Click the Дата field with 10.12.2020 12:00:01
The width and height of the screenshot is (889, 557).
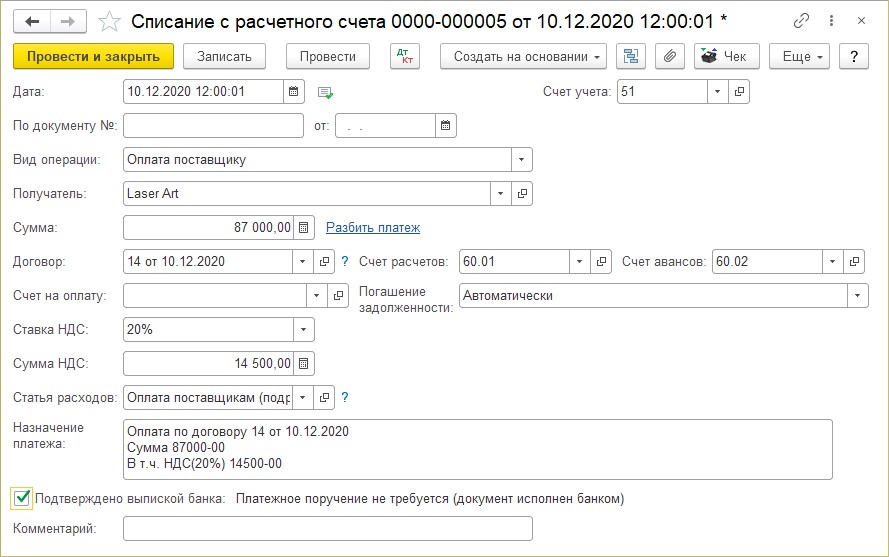pyautogui.click(x=203, y=91)
